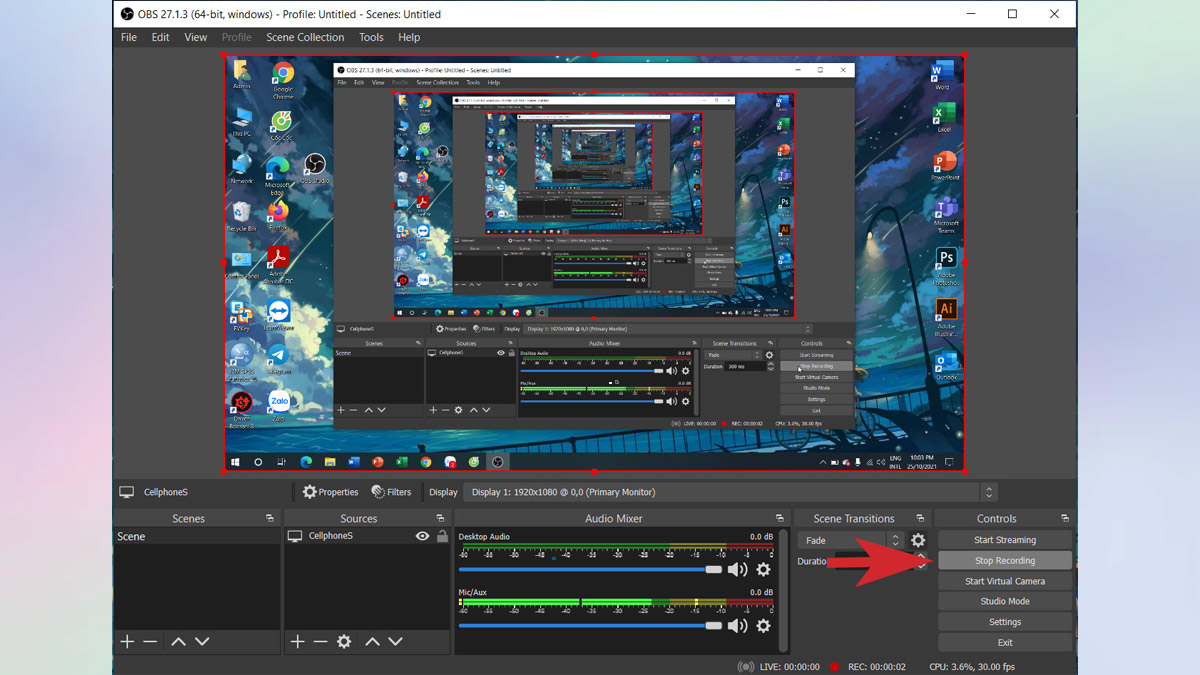The height and width of the screenshot is (675, 1200).
Task: Click the 'LIVE: 00:00:00' status text
Action: (x=790, y=666)
